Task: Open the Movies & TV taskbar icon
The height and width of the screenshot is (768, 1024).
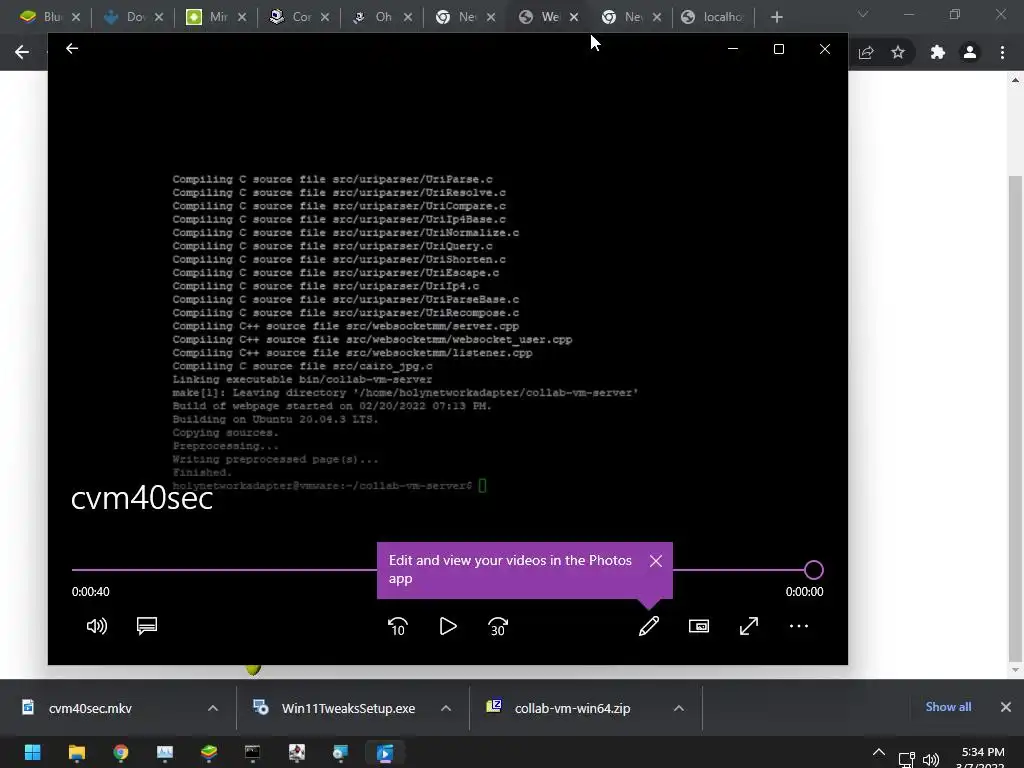Action: coord(385,752)
